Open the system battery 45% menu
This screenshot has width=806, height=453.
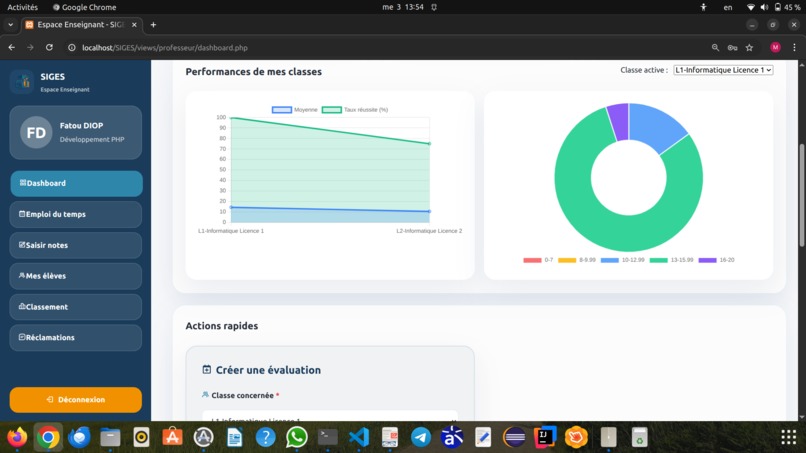(x=787, y=7)
